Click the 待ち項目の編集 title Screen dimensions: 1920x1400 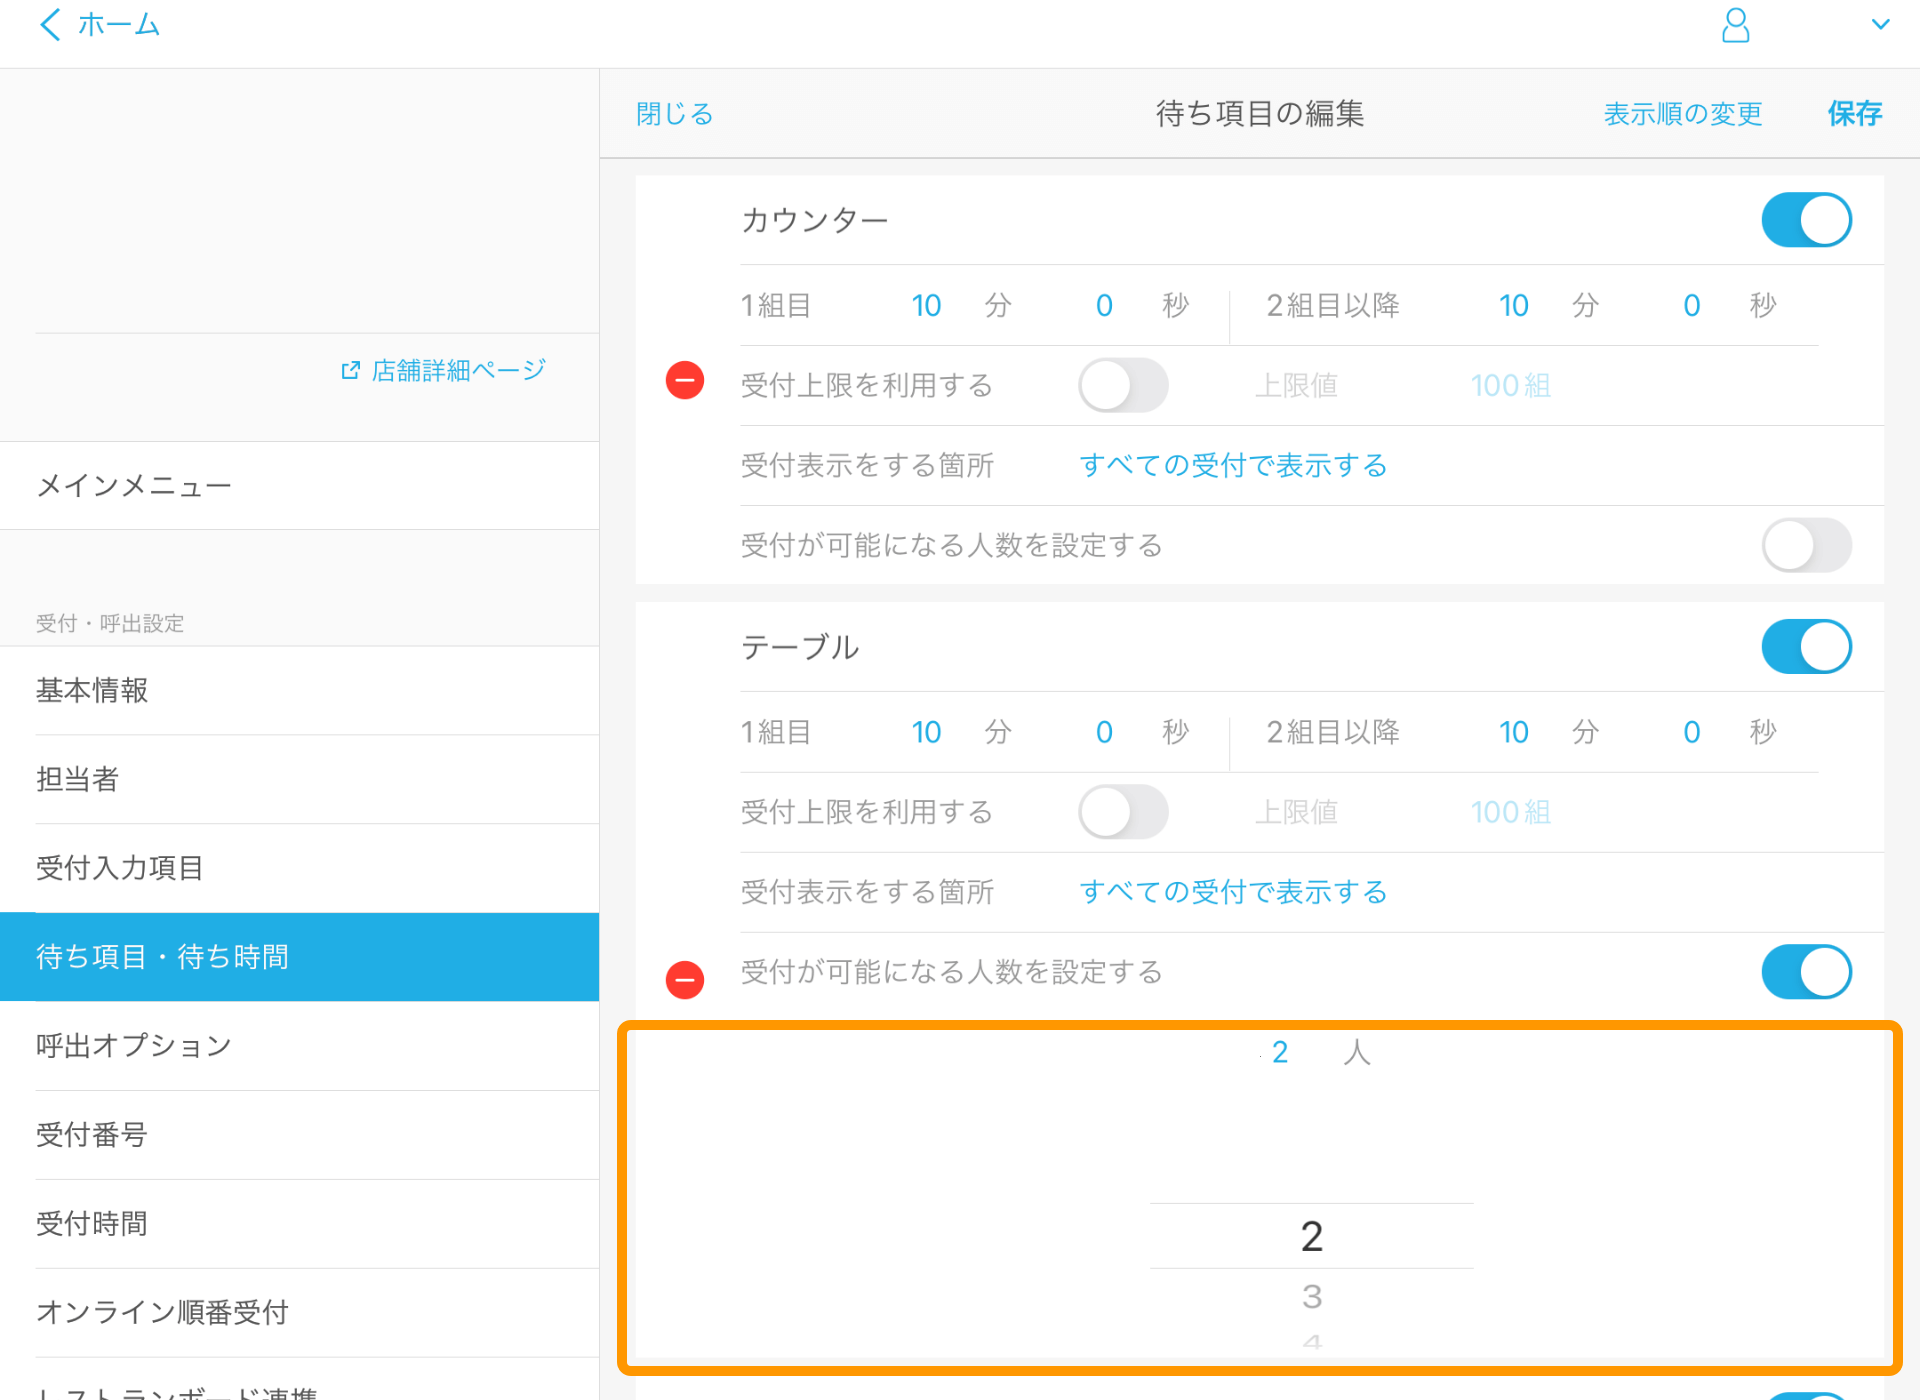[x=1260, y=114]
